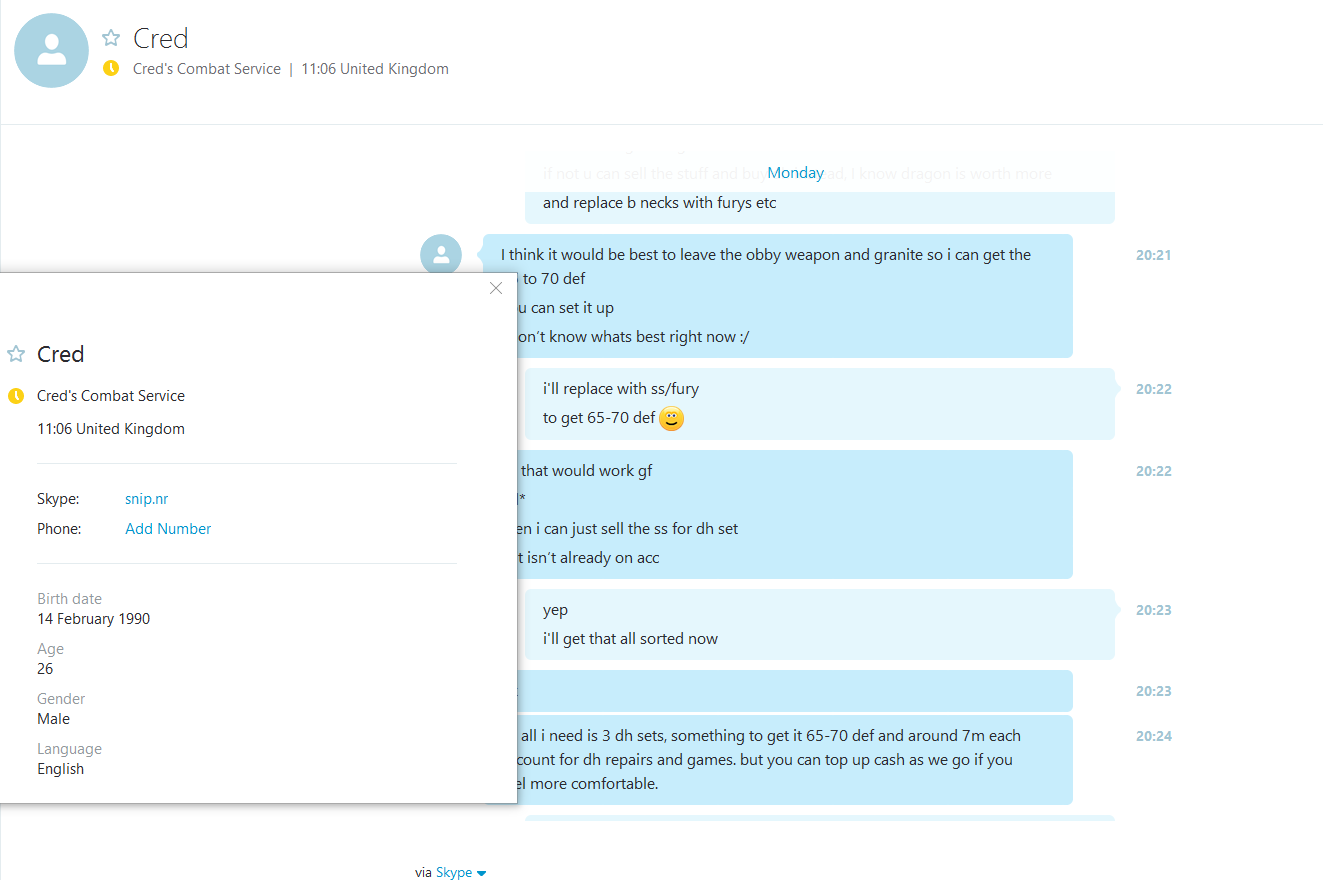This screenshot has height=880, width=1323.
Task: Open the 'via Skype' dropdown arrow
Action: point(482,873)
